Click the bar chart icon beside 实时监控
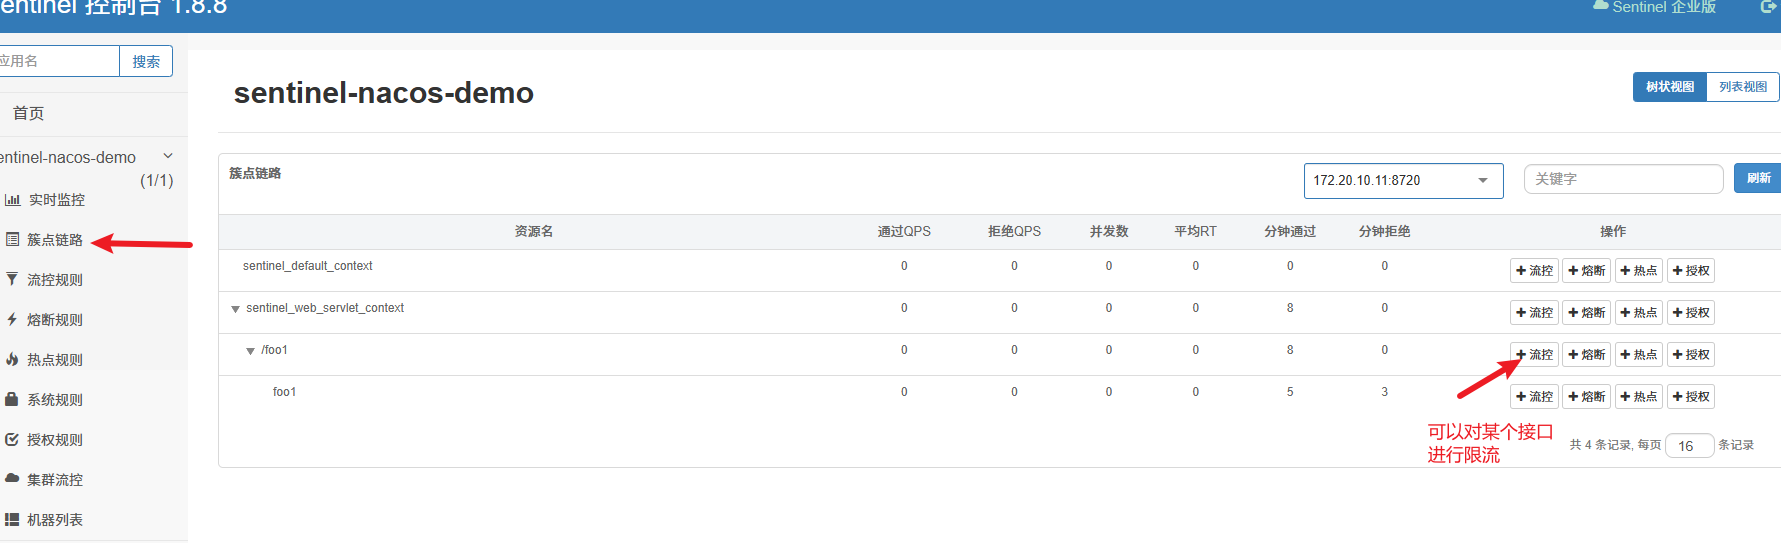1781x543 pixels. click(x=12, y=200)
